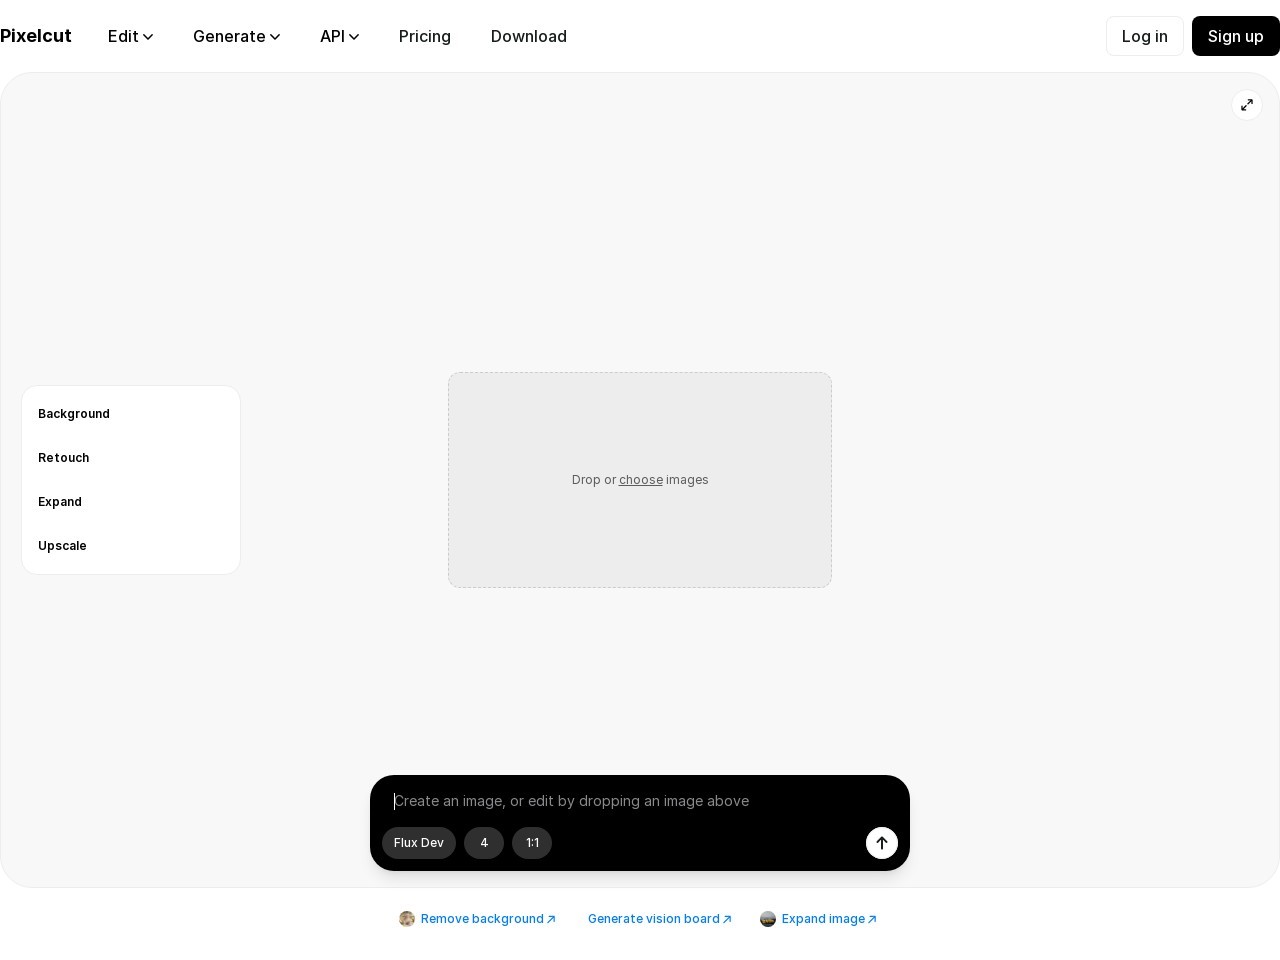Change the image count of 4

(x=484, y=843)
